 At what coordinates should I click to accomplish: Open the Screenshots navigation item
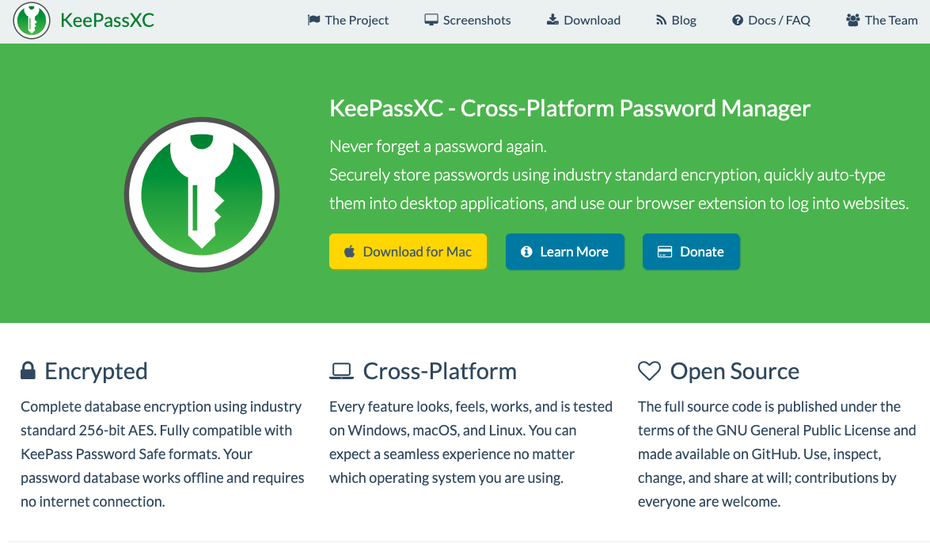477,20
